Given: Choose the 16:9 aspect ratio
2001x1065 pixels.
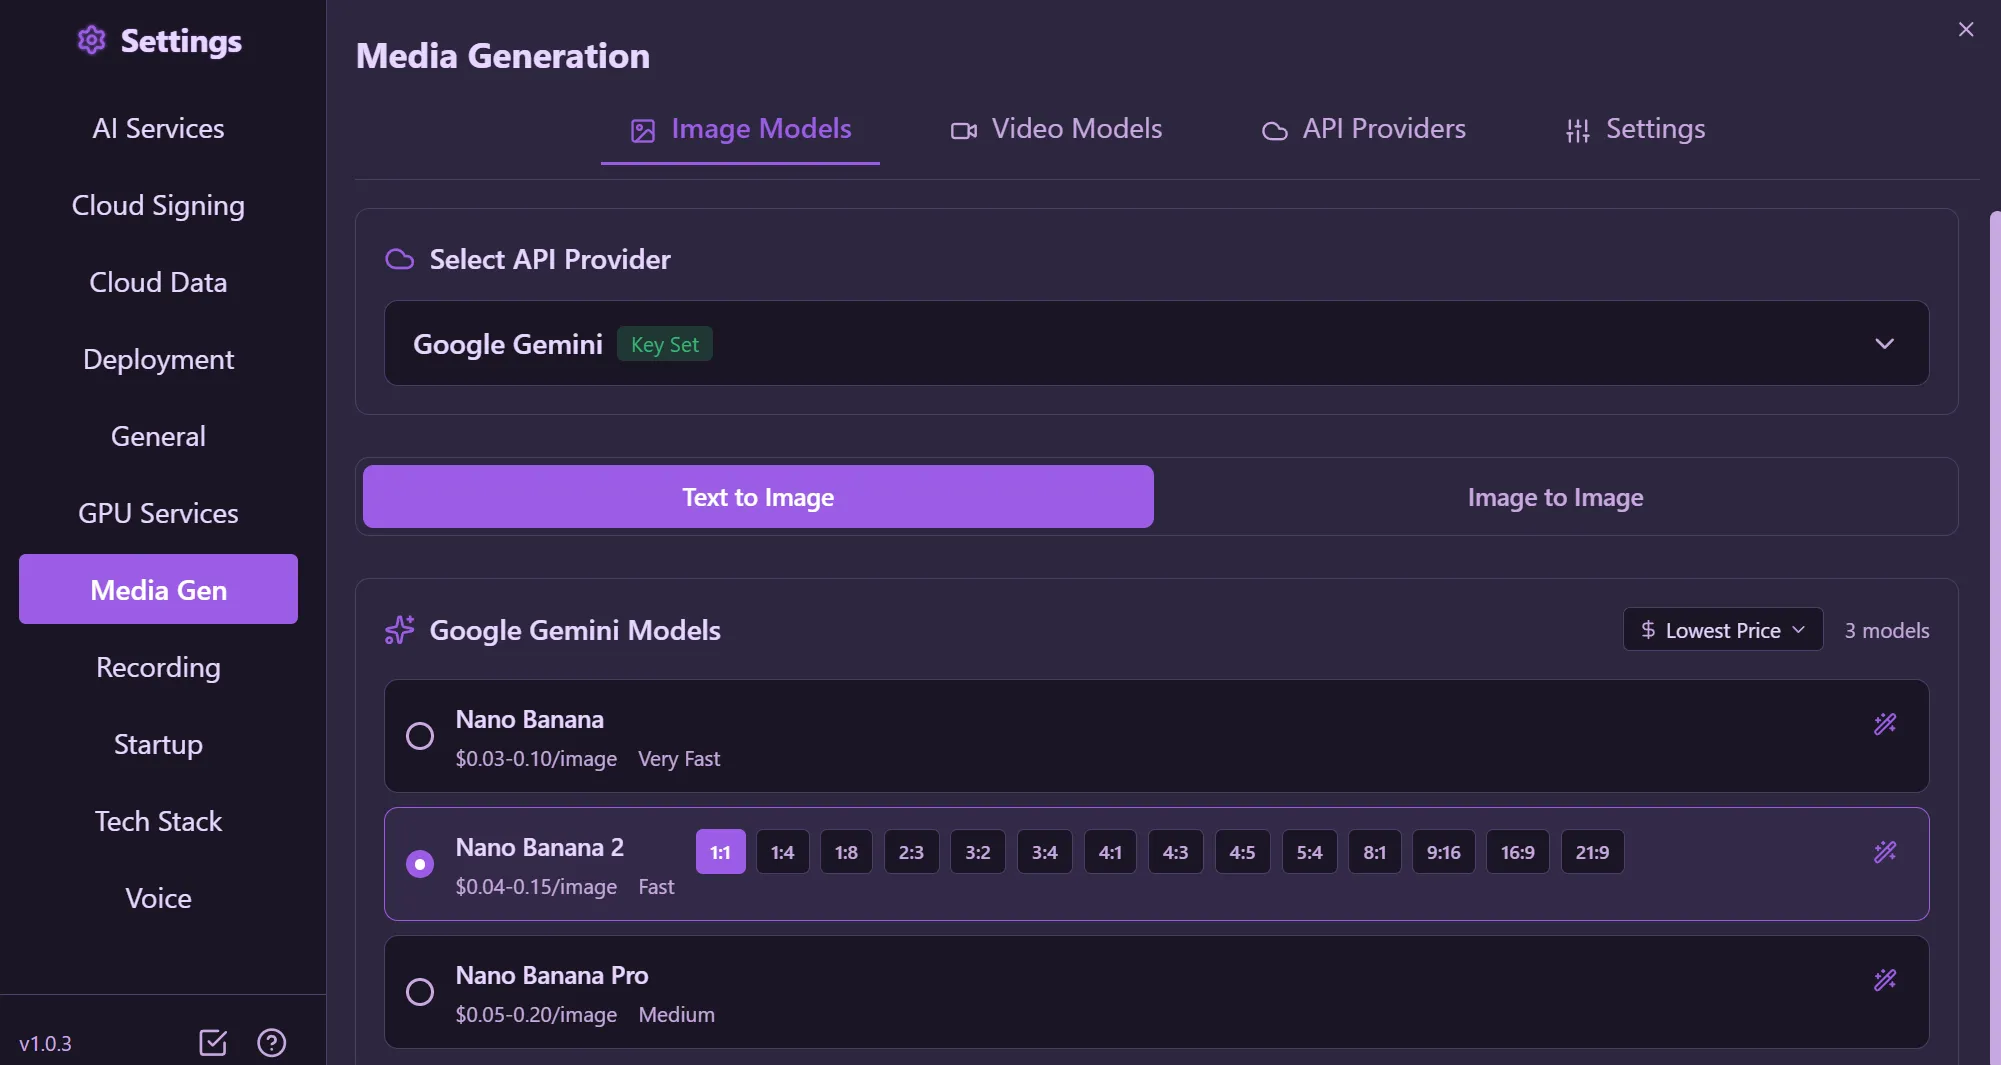Looking at the screenshot, I should (x=1518, y=852).
